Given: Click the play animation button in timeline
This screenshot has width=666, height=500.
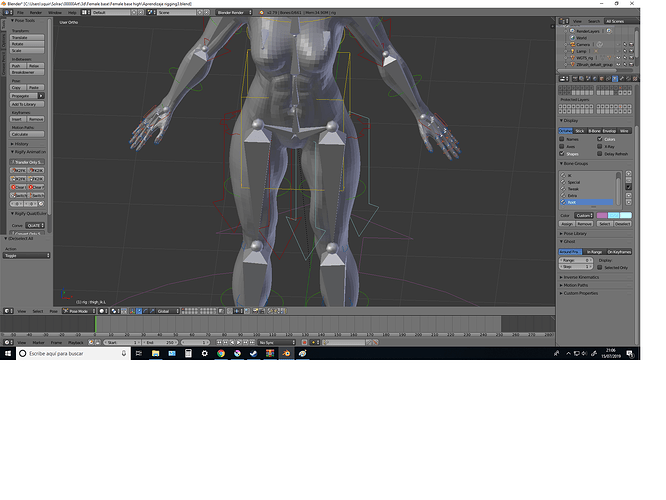Looking at the screenshot, I should (x=239, y=342).
